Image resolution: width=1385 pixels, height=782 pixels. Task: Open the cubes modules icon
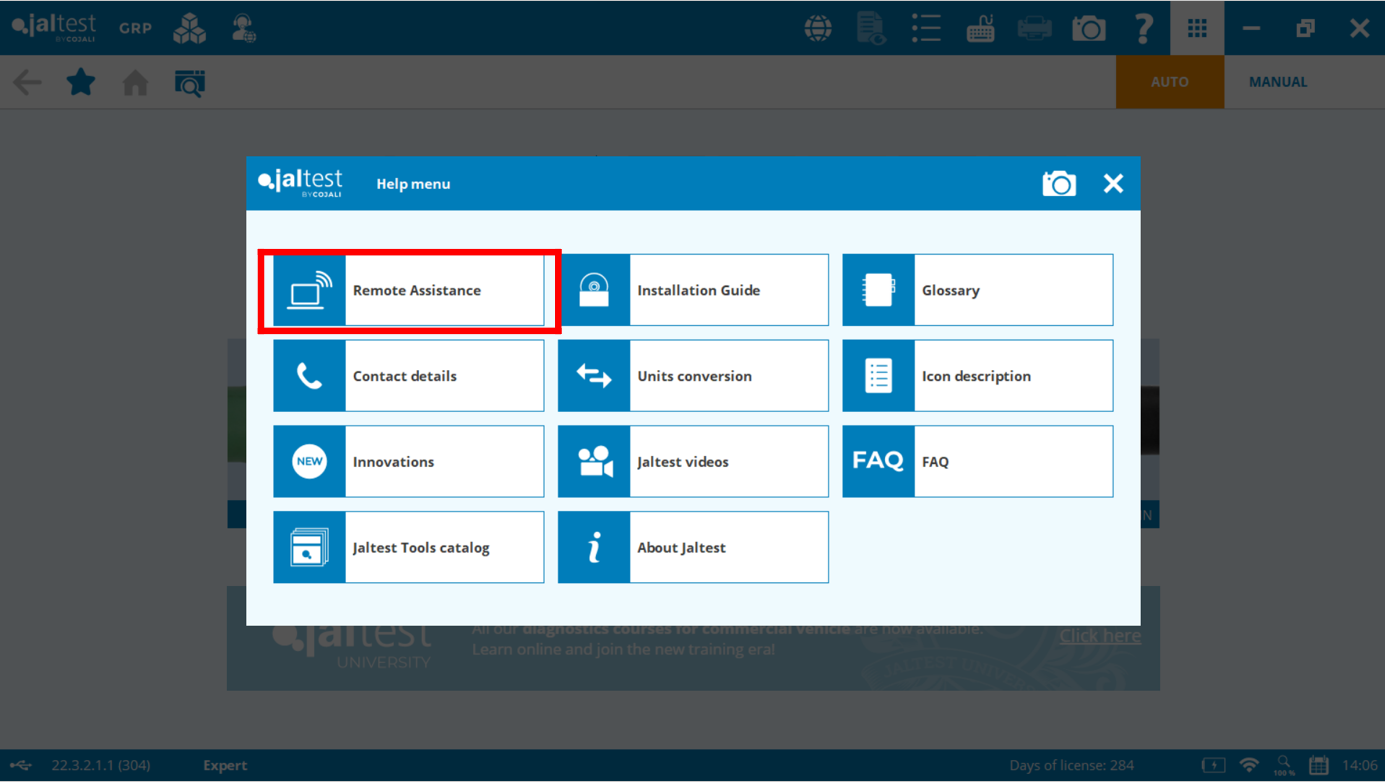[x=190, y=28]
